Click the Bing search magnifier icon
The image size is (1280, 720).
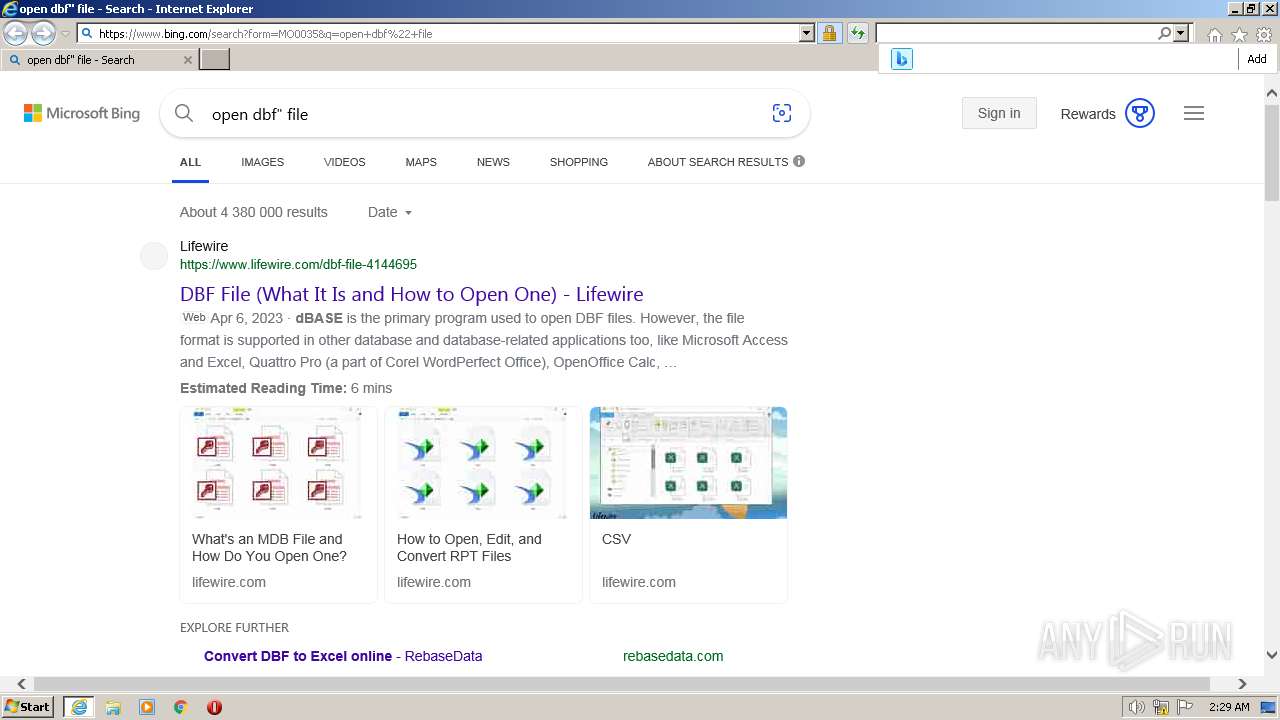point(184,113)
